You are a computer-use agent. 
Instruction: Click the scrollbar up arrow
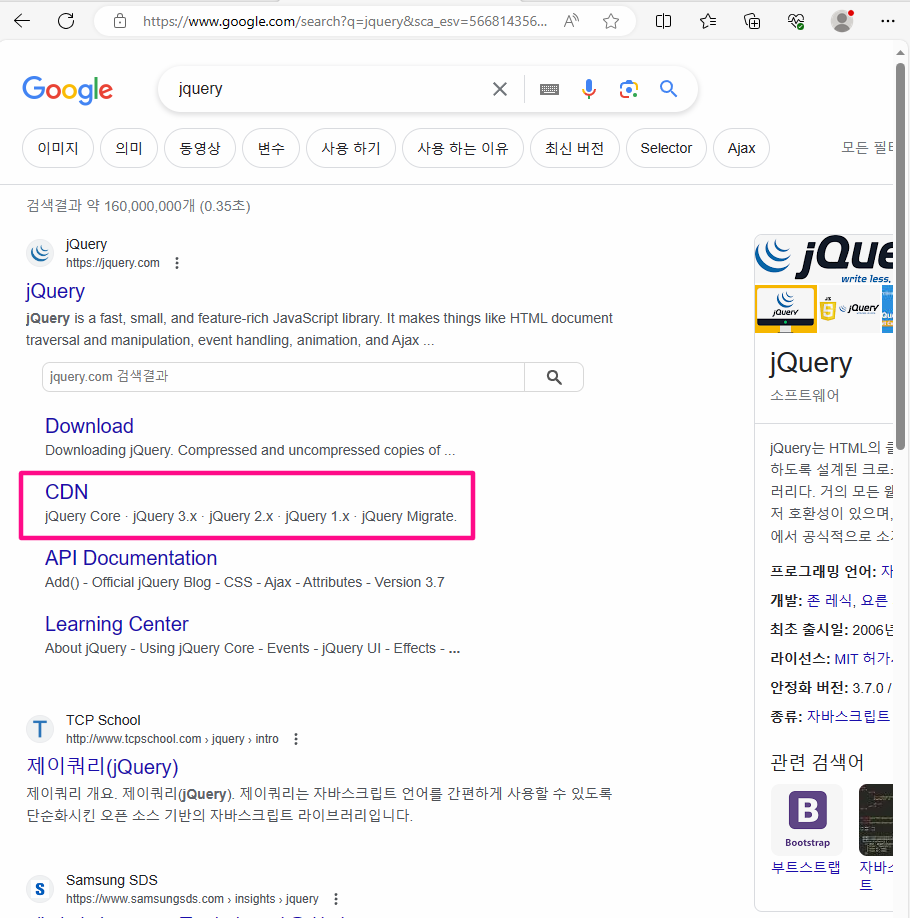tap(901, 53)
